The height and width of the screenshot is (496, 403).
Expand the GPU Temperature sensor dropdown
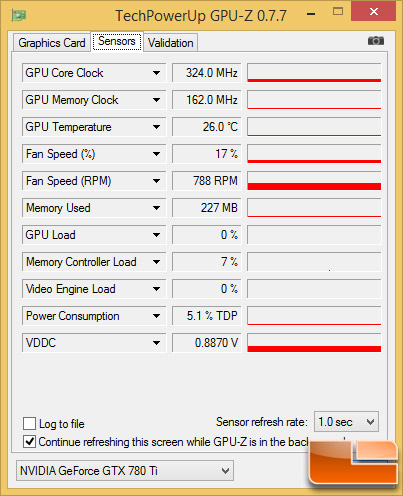156,127
